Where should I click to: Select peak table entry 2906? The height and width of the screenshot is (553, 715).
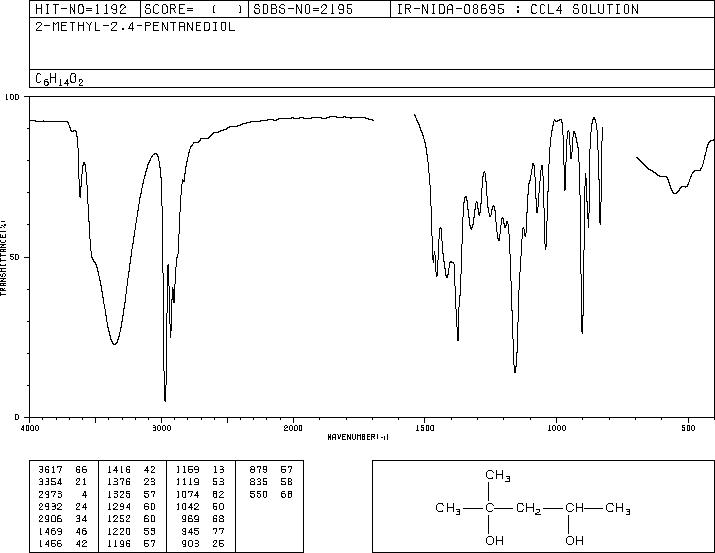pyautogui.click(x=50, y=519)
